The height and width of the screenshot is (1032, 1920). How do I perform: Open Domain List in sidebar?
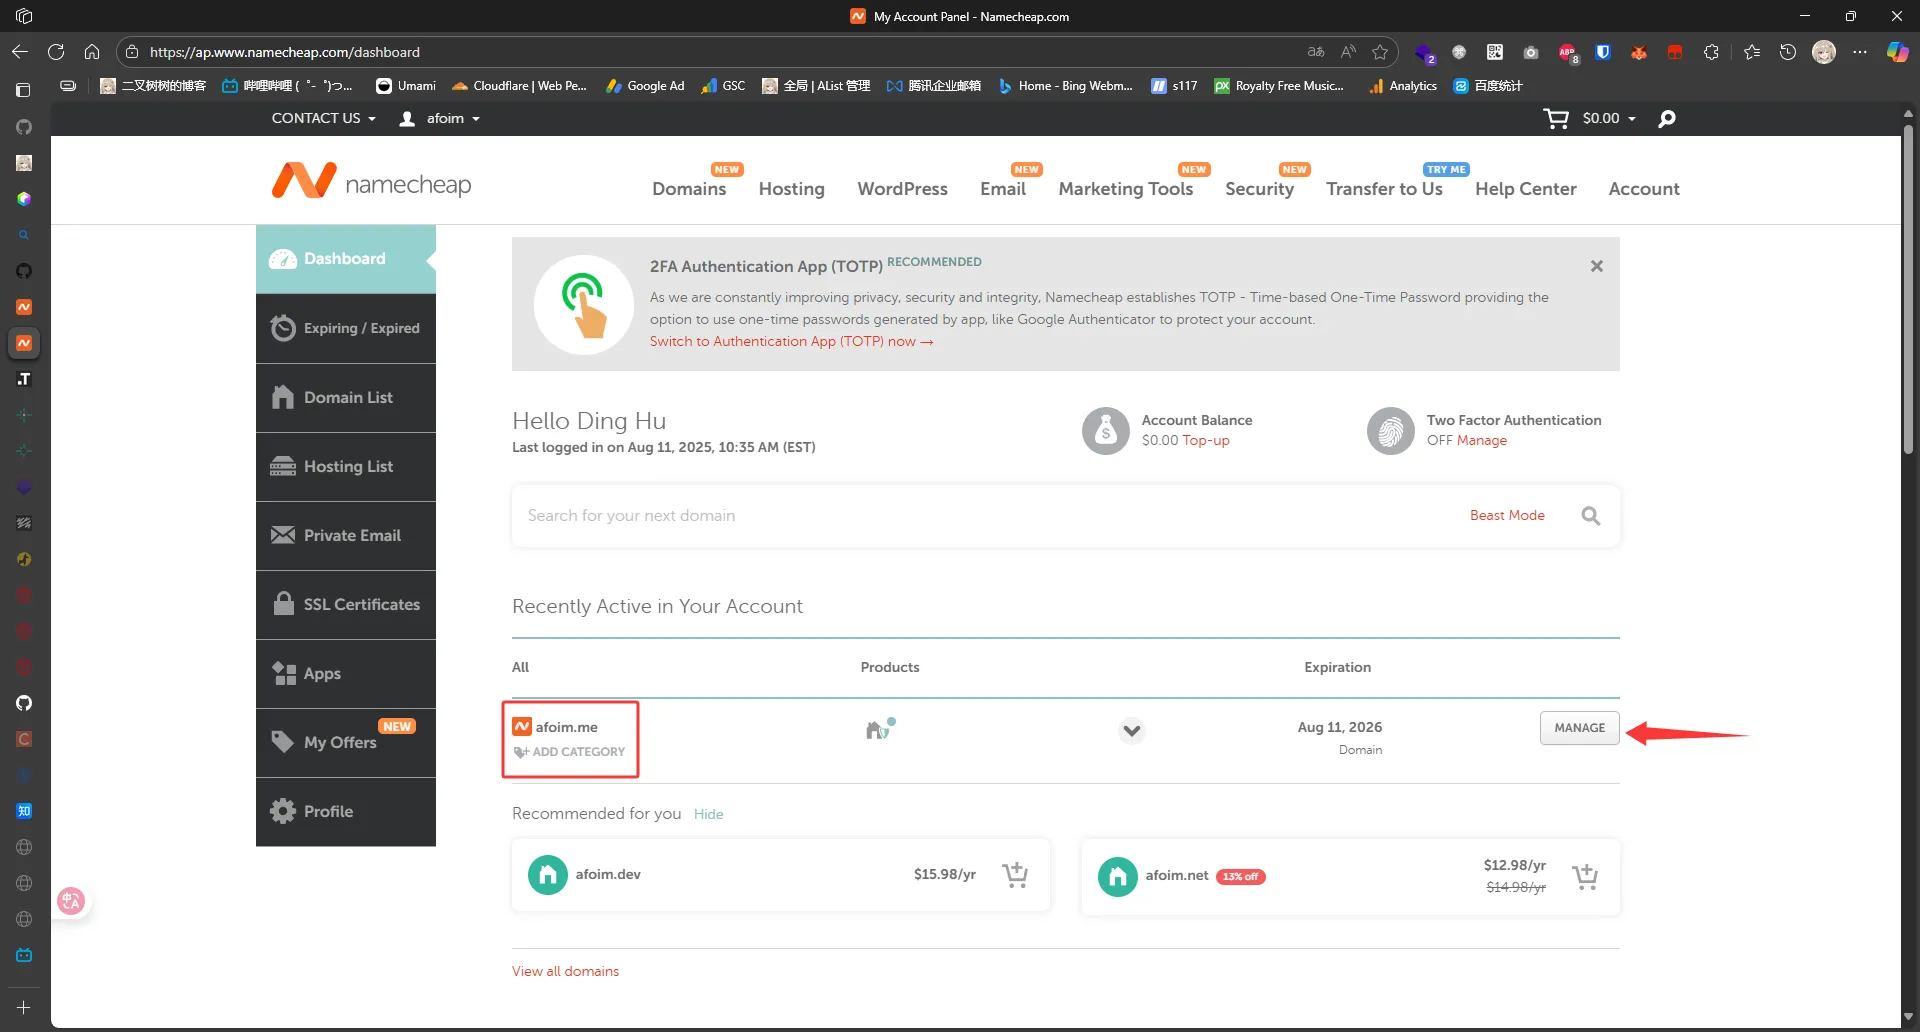pos(346,398)
